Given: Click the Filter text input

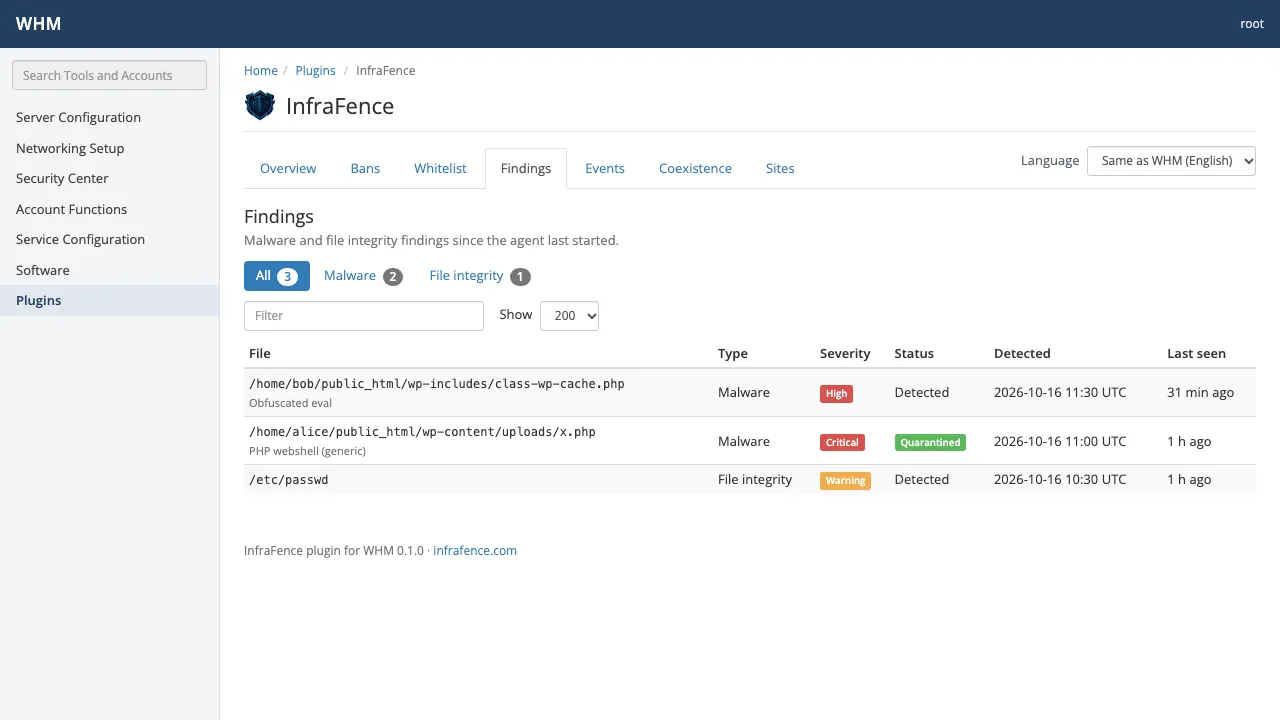Looking at the screenshot, I should [x=364, y=316].
